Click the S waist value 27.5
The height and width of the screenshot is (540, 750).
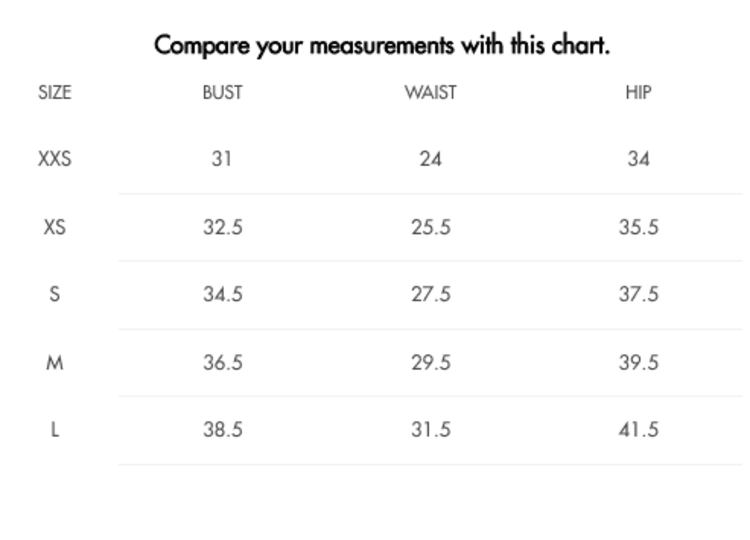430,295
